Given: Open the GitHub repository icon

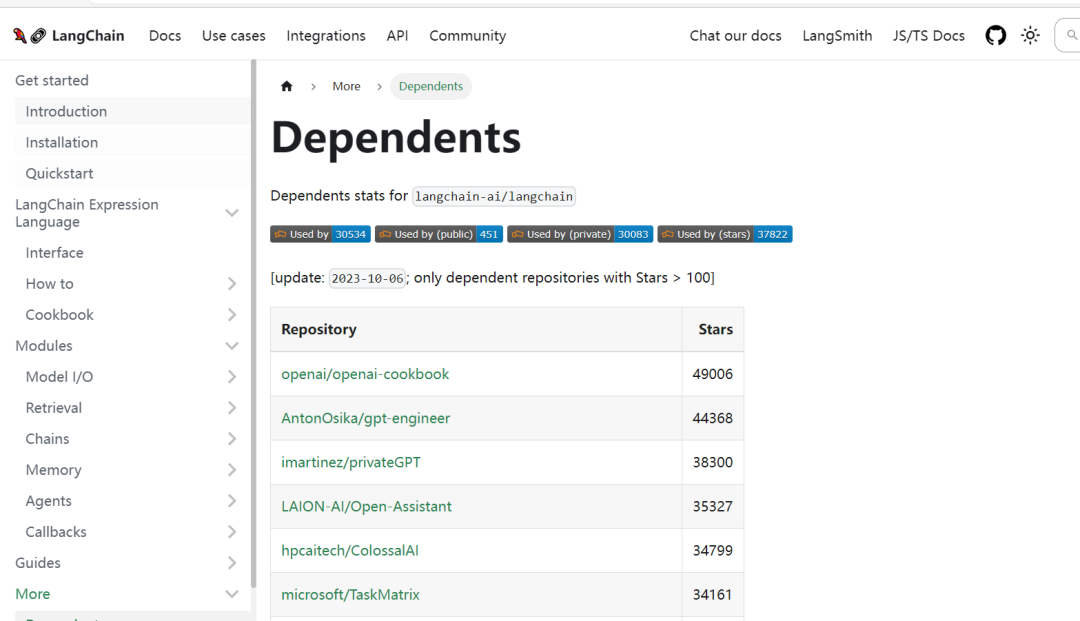Looking at the screenshot, I should tap(996, 36).
